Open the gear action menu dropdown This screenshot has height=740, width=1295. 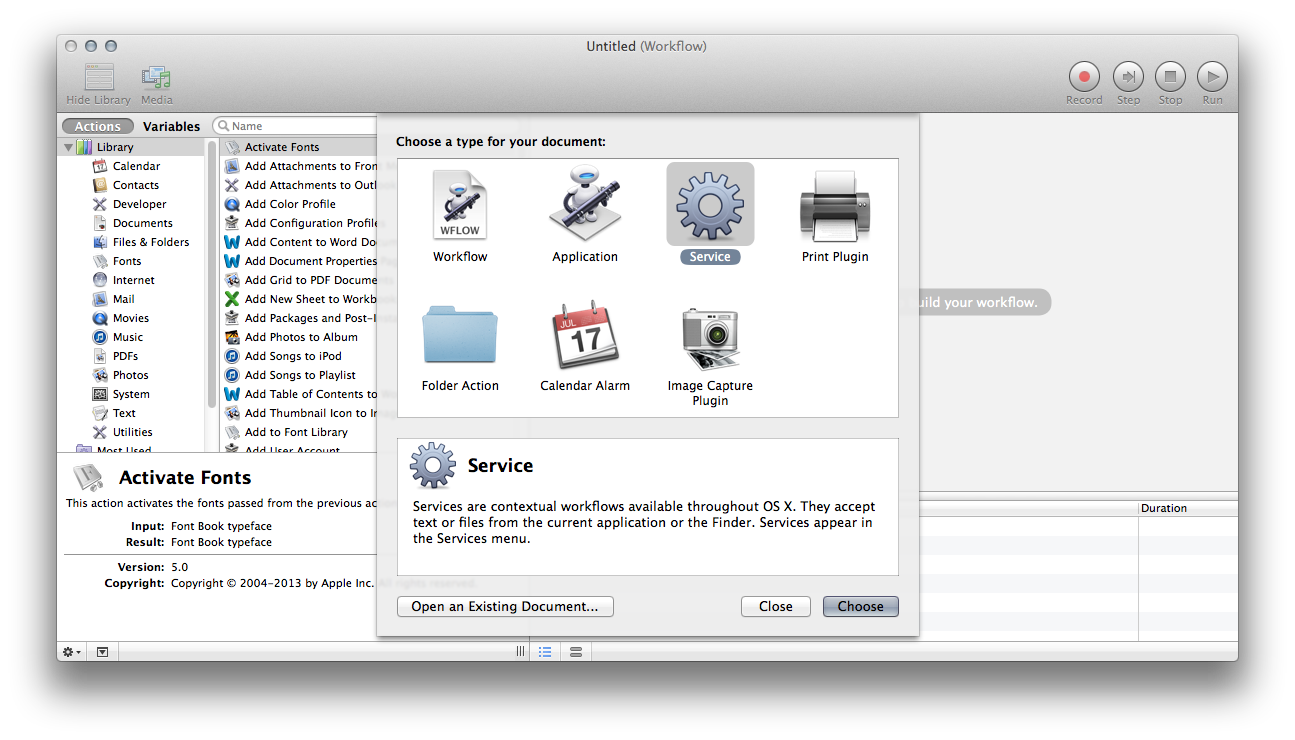72,651
